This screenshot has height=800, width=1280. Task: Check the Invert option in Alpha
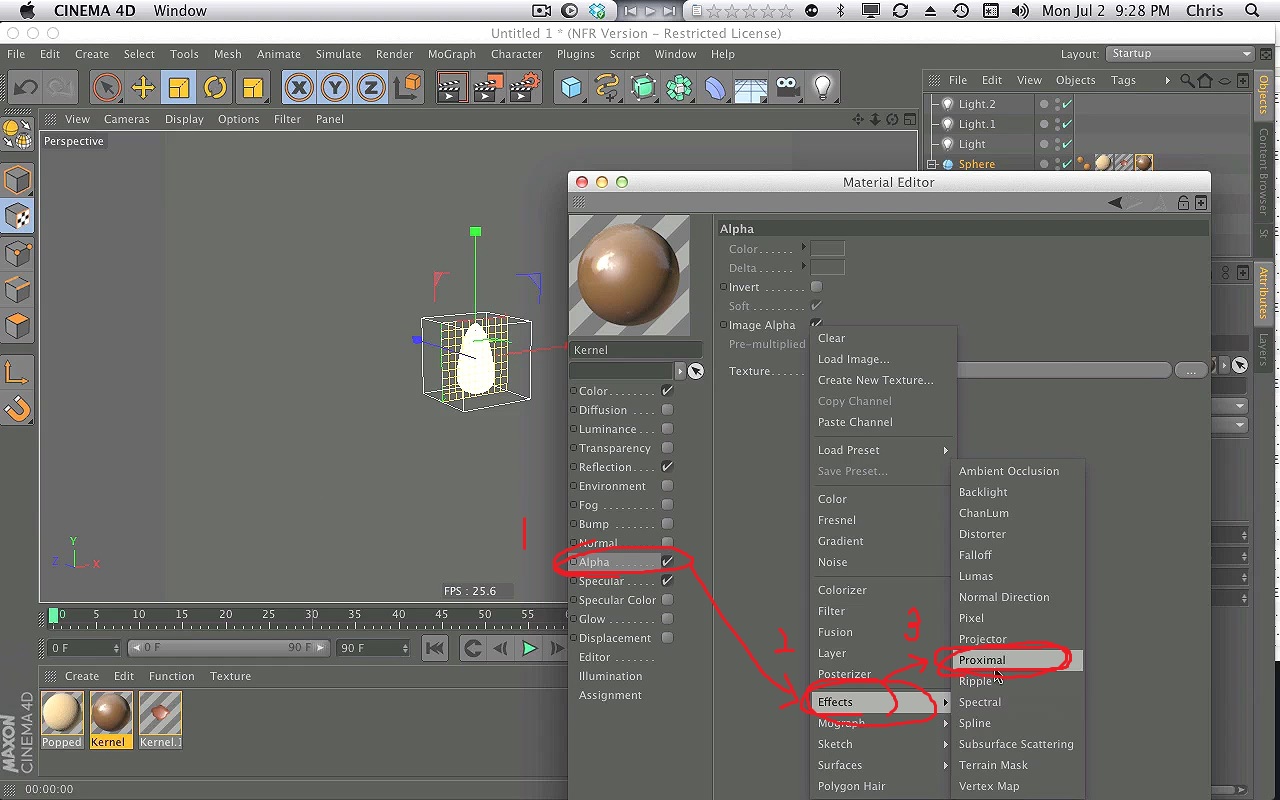816,287
